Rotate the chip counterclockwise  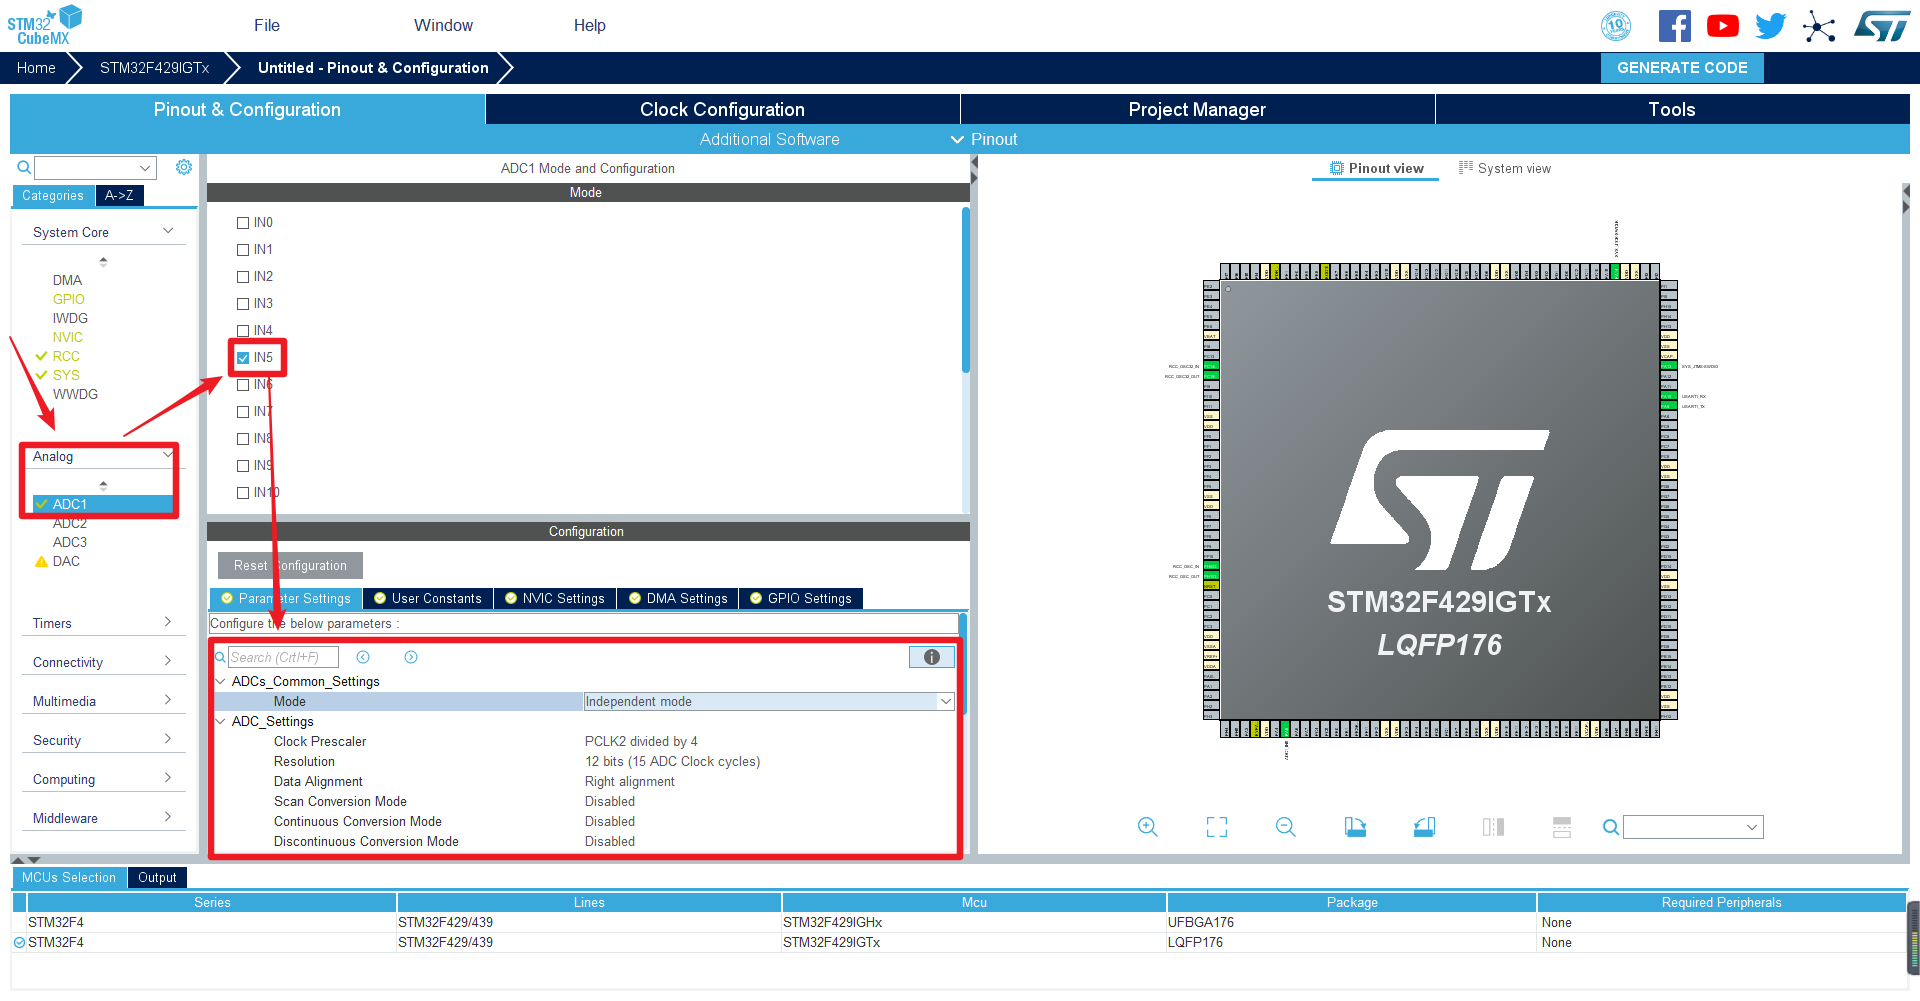click(x=1424, y=827)
